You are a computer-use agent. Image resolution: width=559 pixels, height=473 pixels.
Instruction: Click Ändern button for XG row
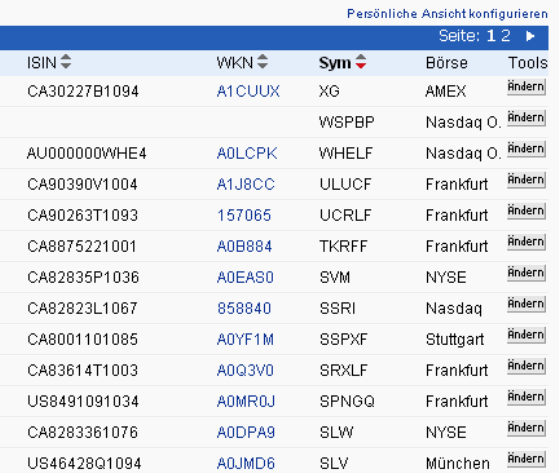point(526,87)
